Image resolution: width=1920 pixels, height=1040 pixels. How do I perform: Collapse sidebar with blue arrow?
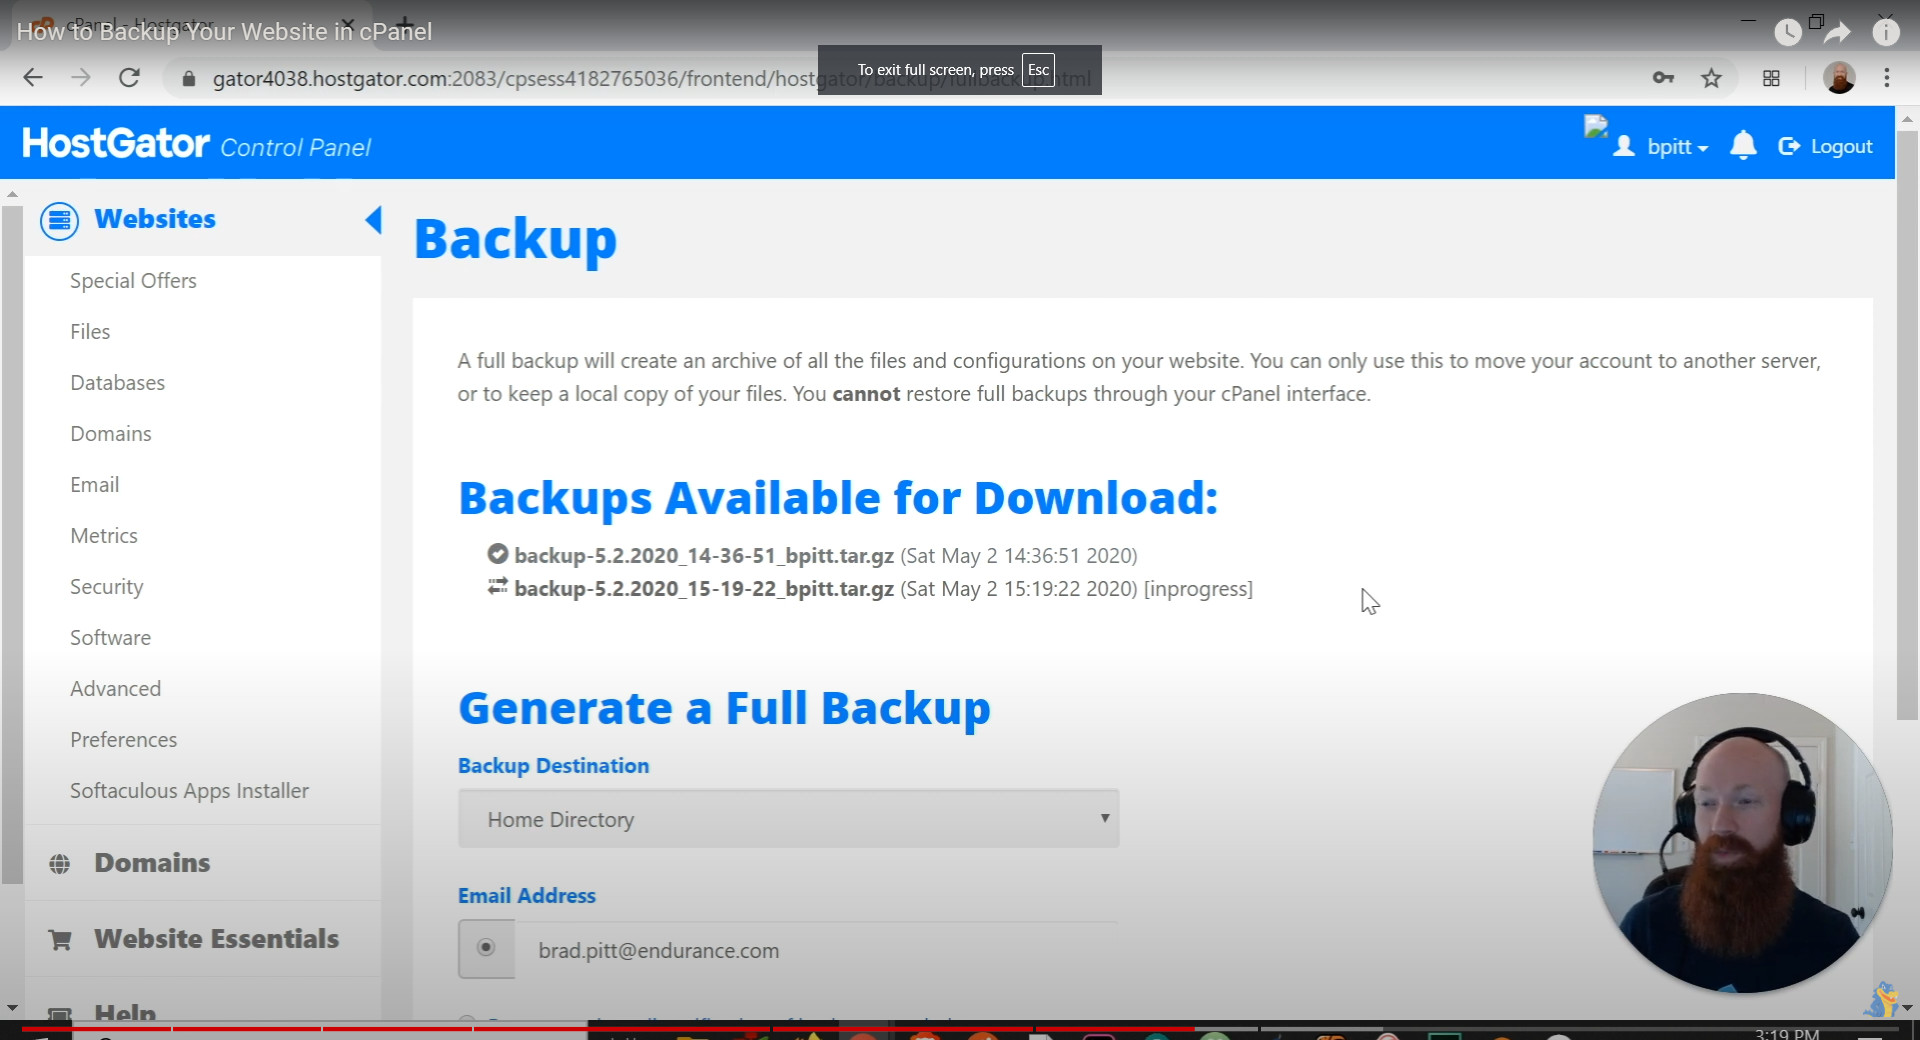point(374,220)
